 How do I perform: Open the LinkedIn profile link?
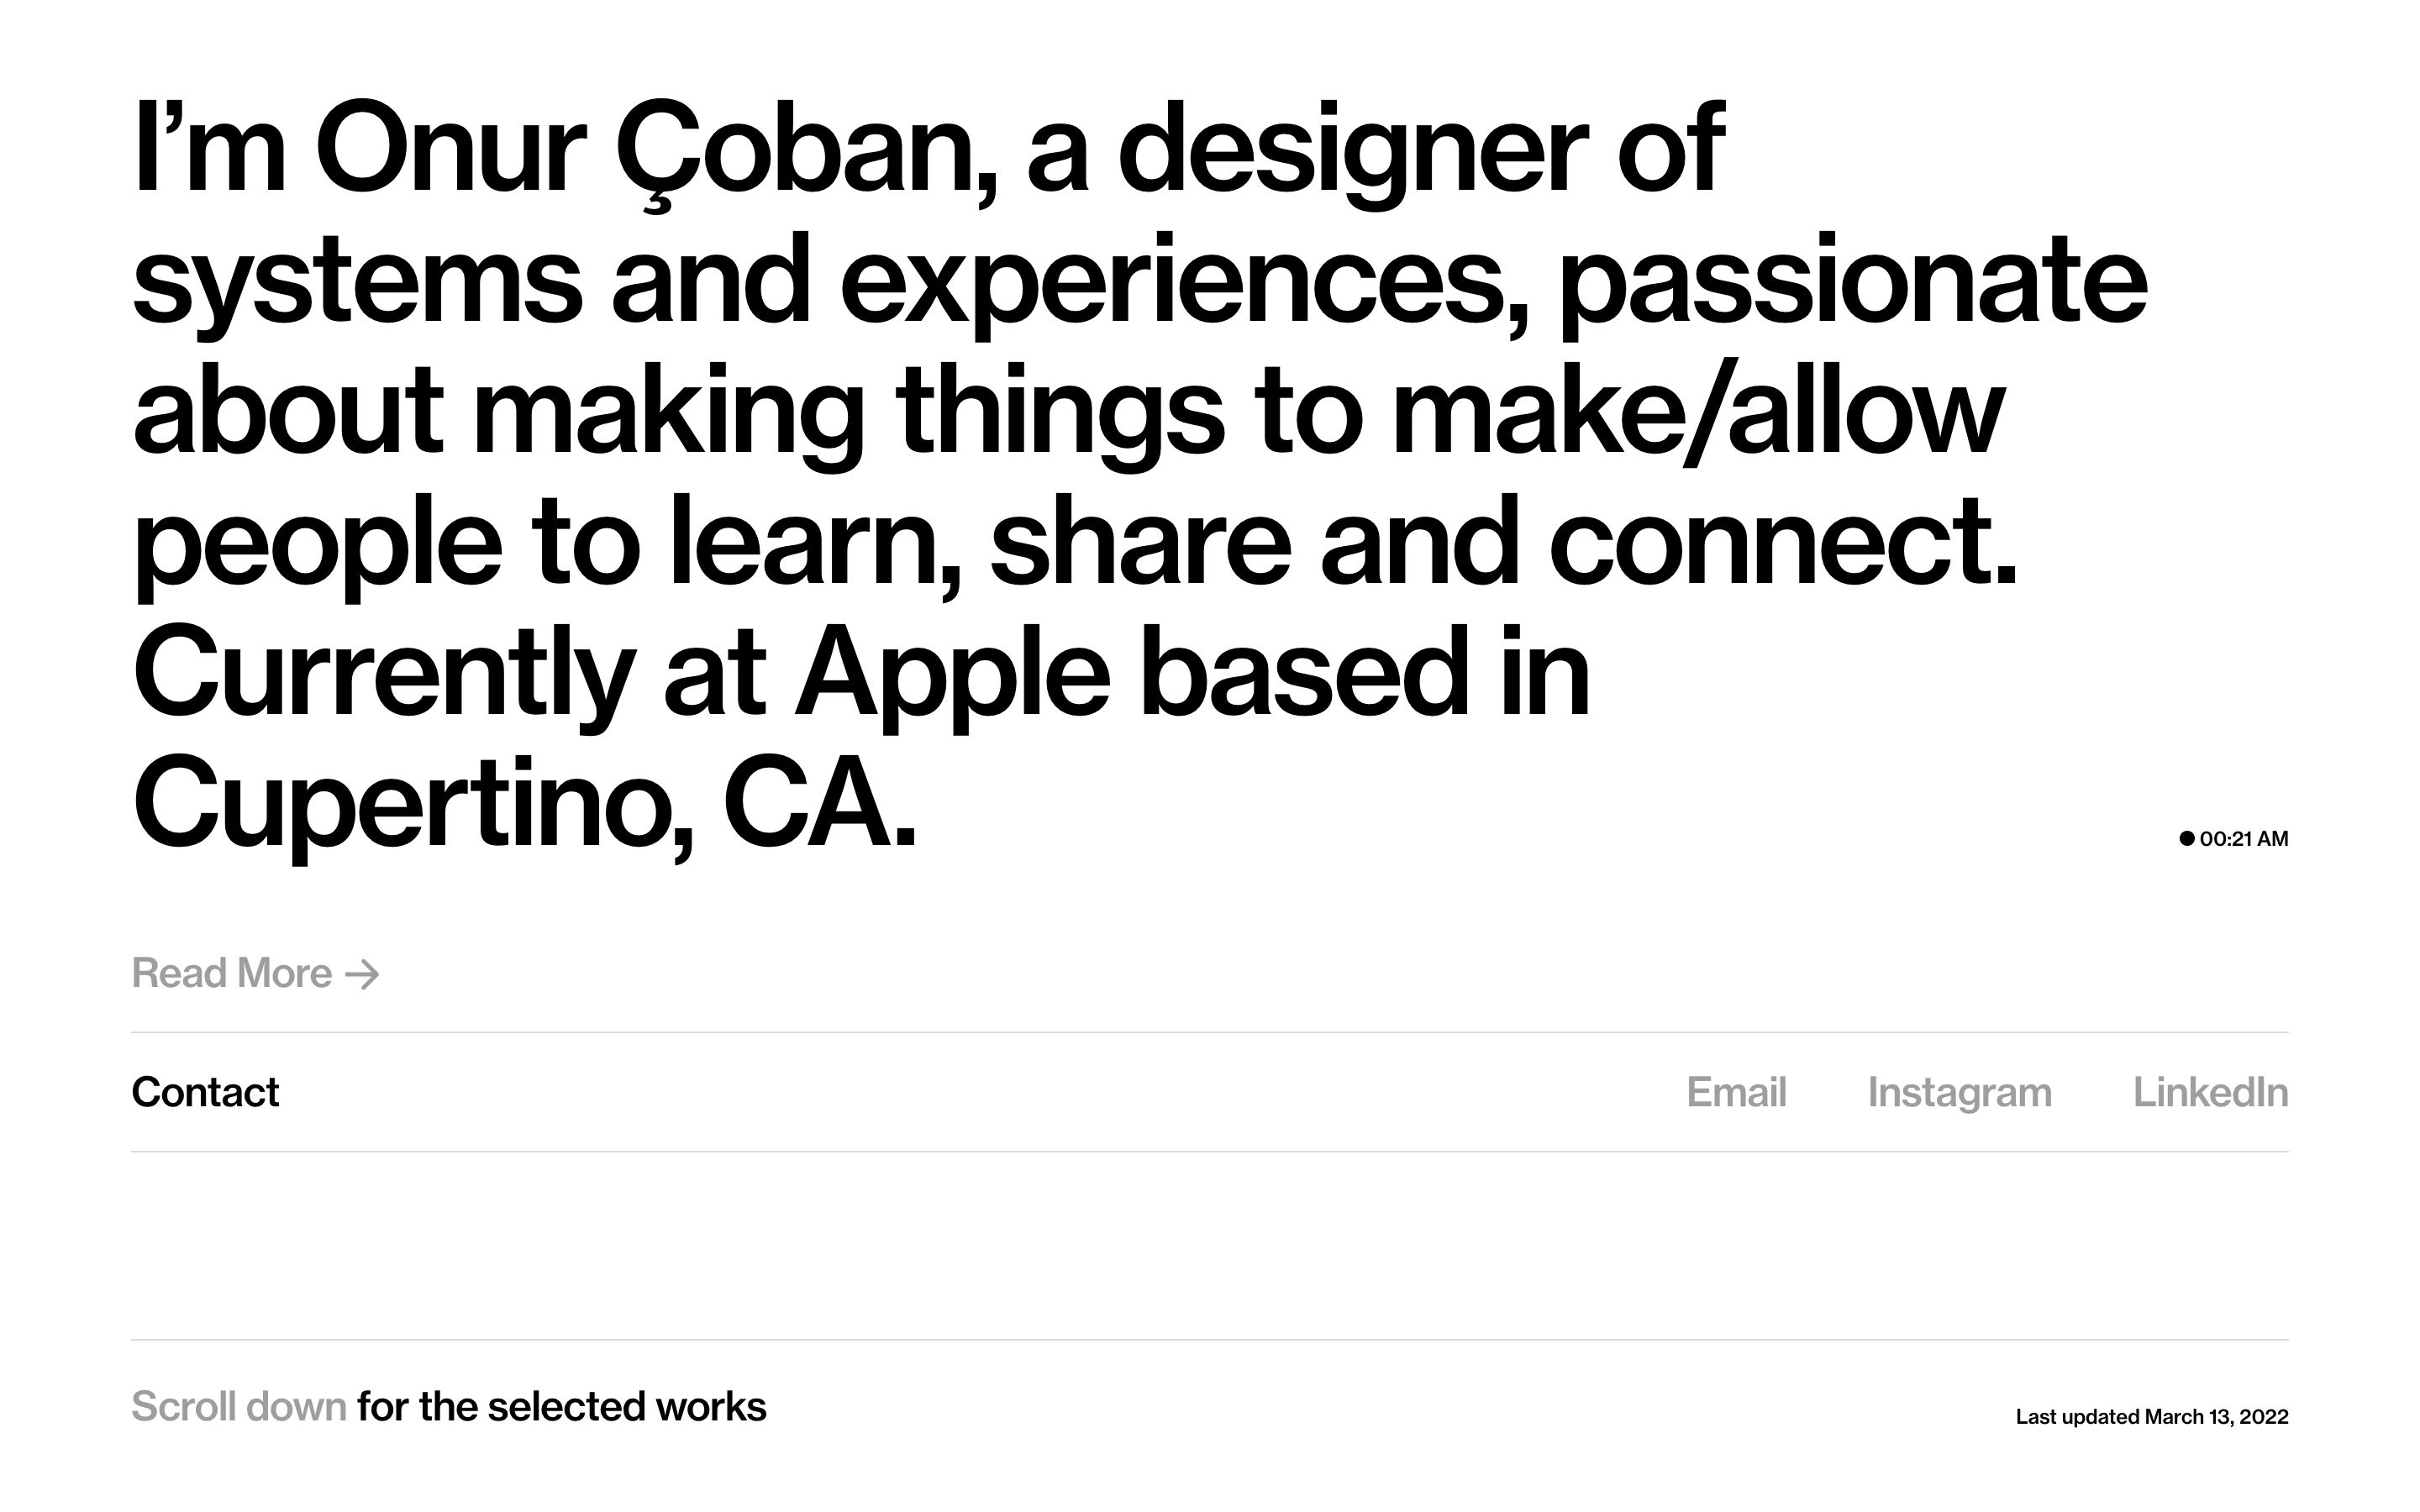2210,1092
